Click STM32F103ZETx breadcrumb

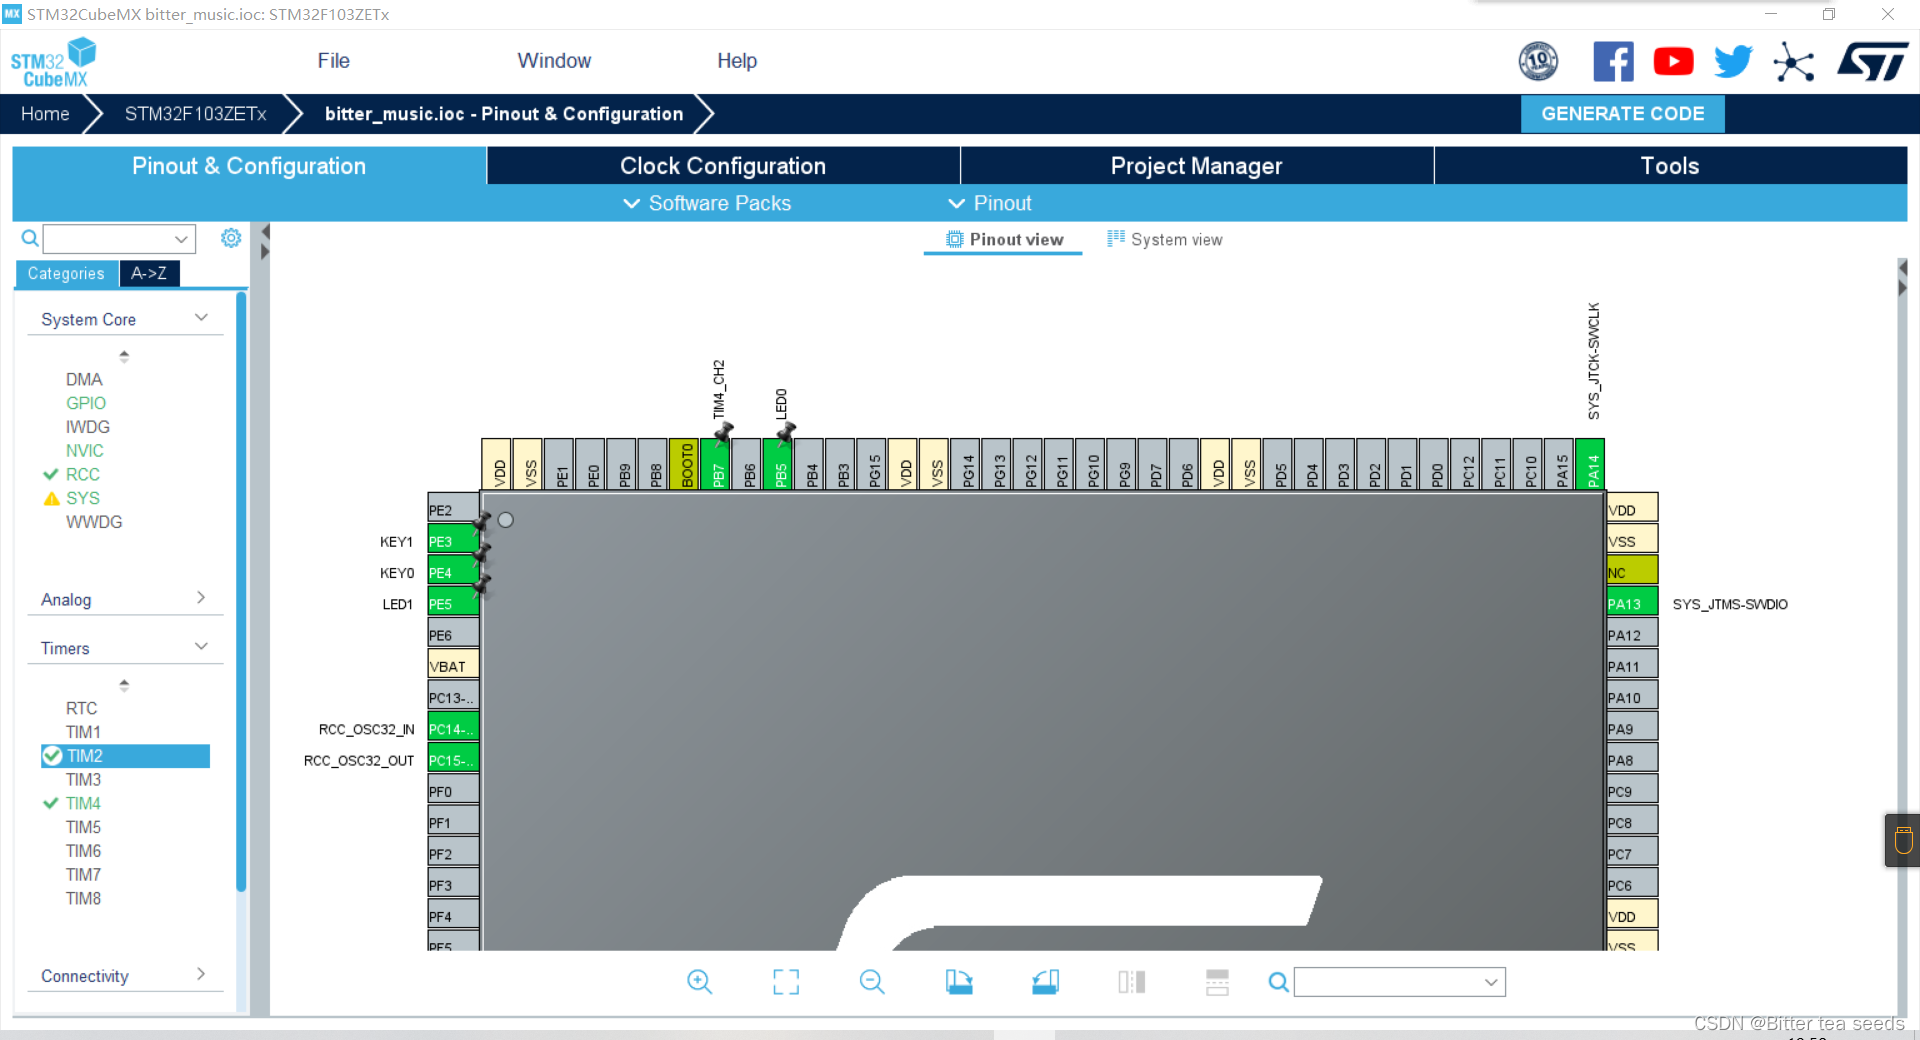click(x=196, y=114)
